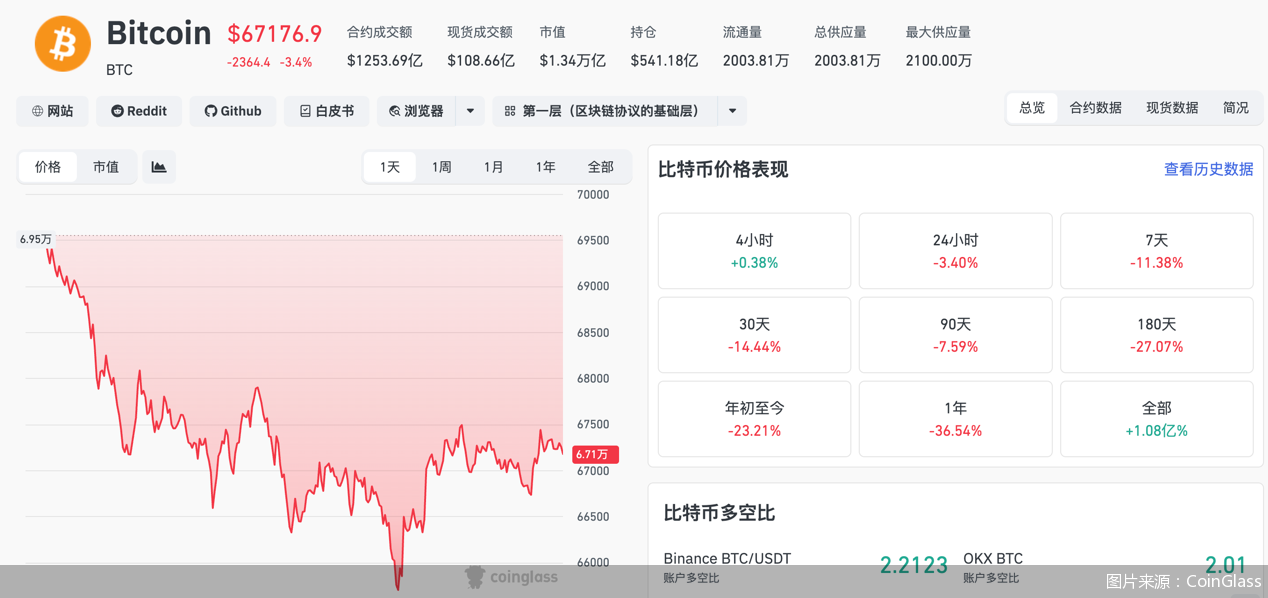Viewport: 1268px width, 598px height.
Task: Open the 白皮书 whitepaper button
Action: point(327,111)
